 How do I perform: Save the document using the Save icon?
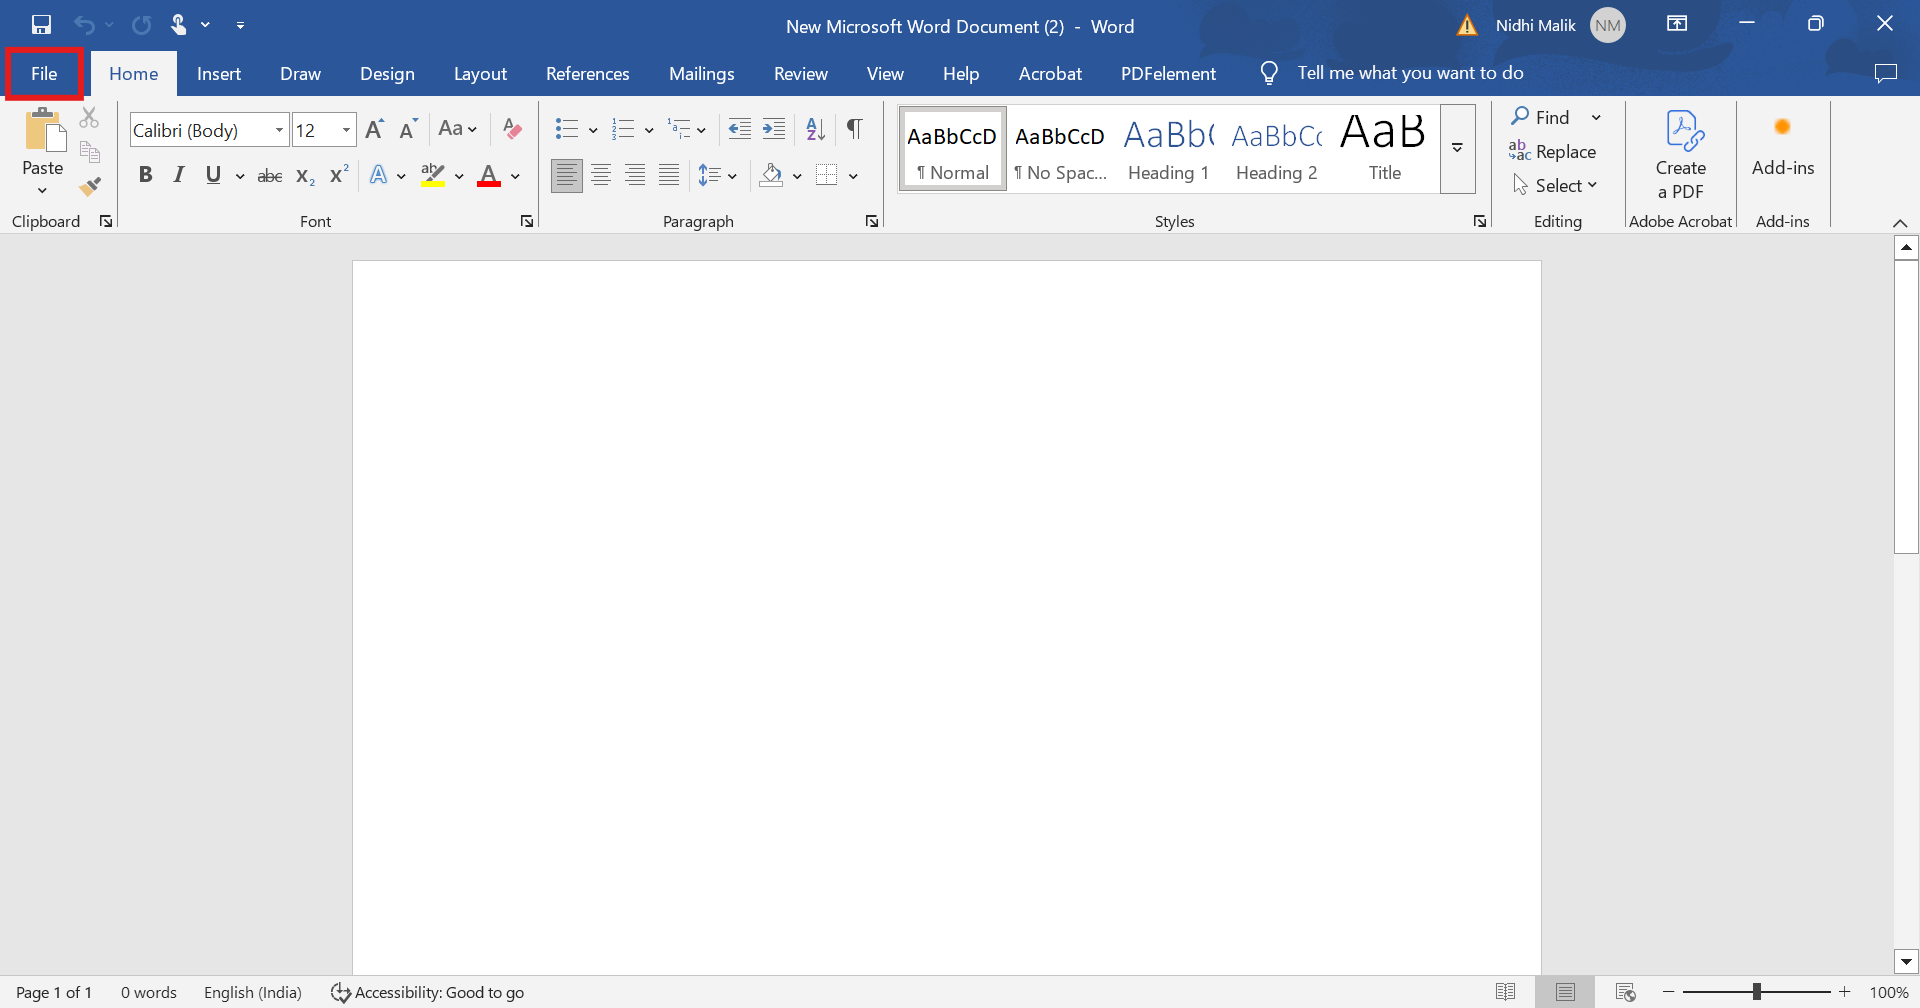coord(41,25)
